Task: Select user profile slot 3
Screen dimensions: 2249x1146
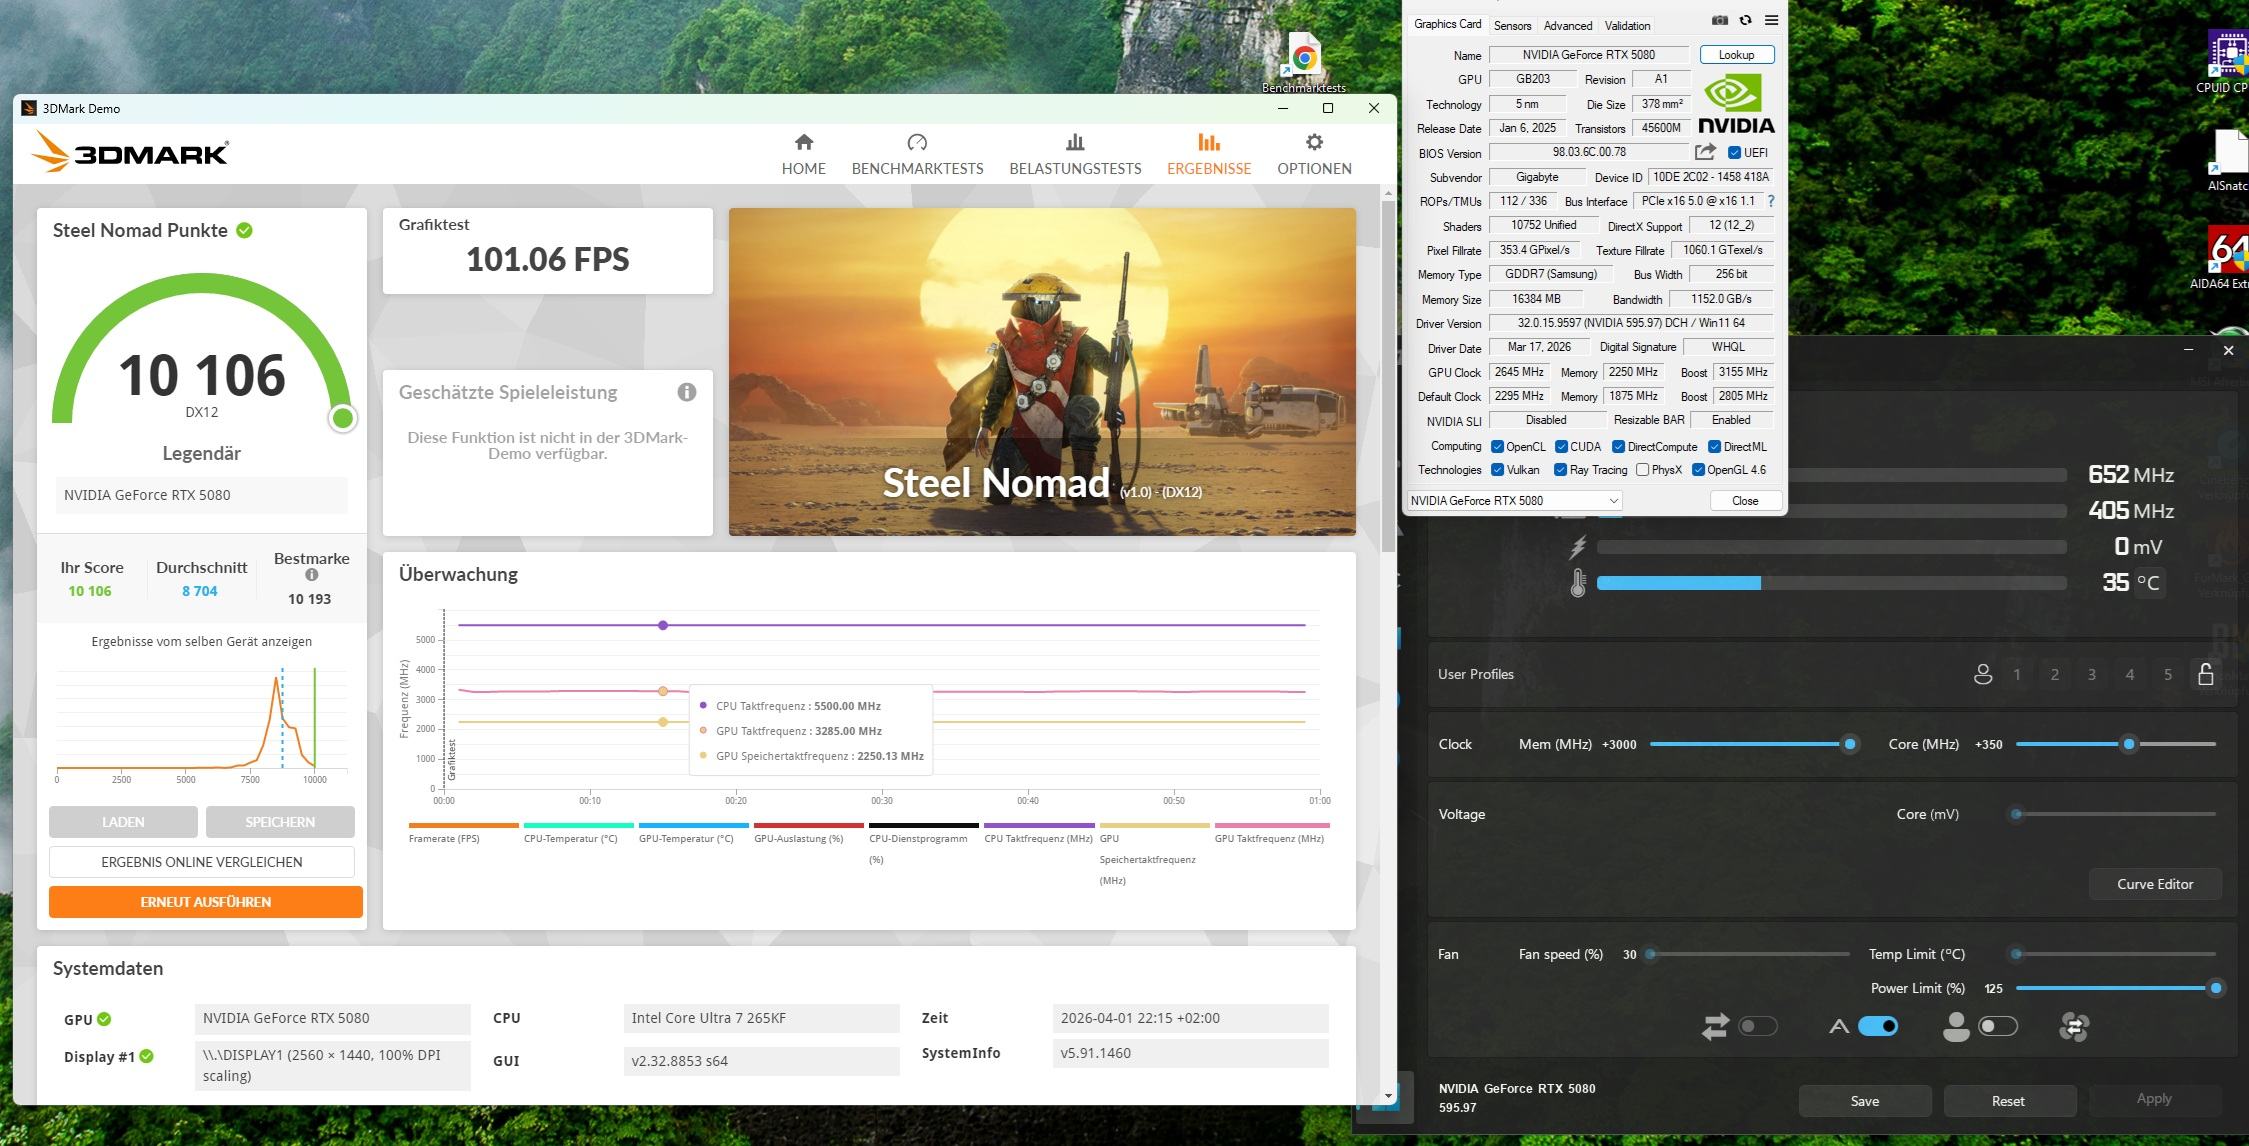Action: tap(2091, 675)
